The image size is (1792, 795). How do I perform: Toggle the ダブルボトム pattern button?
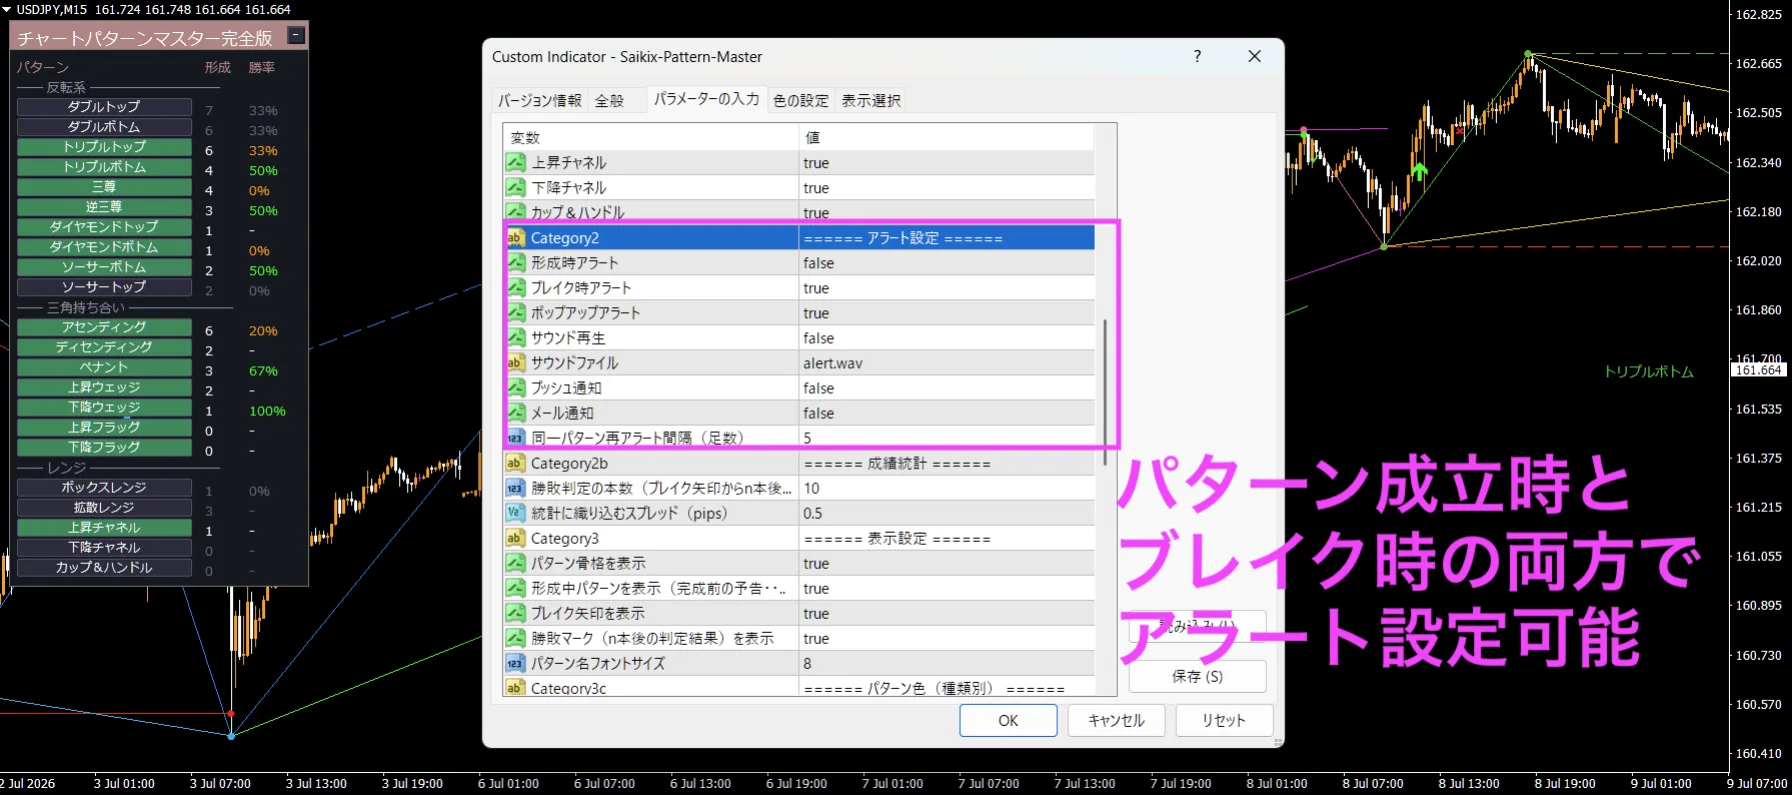pyautogui.click(x=104, y=127)
